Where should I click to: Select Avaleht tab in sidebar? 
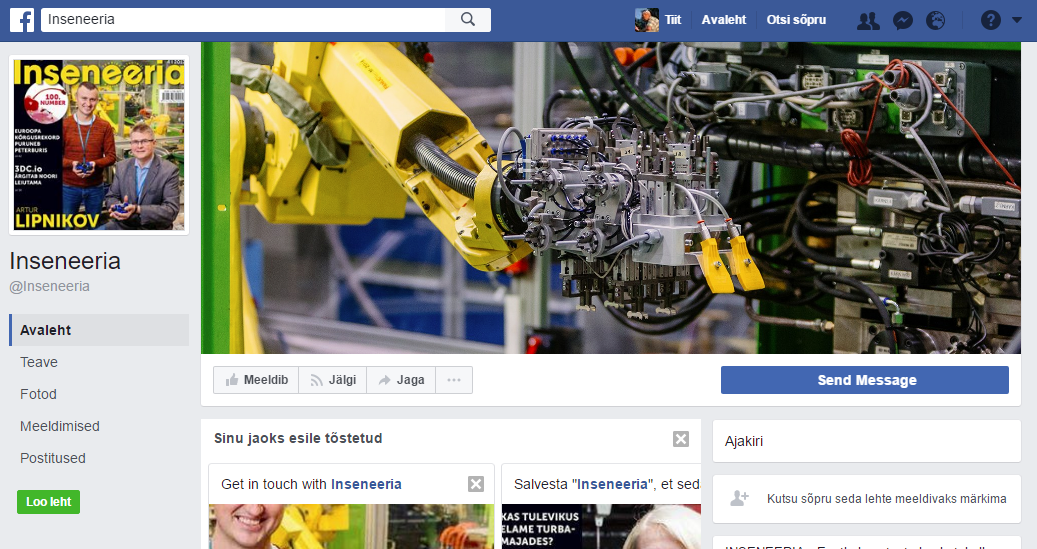click(x=99, y=330)
